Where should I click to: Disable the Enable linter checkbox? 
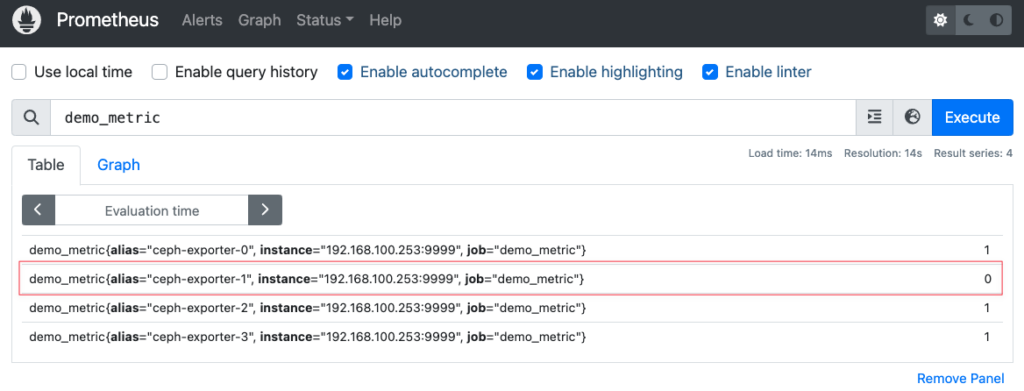pyautogui.click(x=710, y=72)
